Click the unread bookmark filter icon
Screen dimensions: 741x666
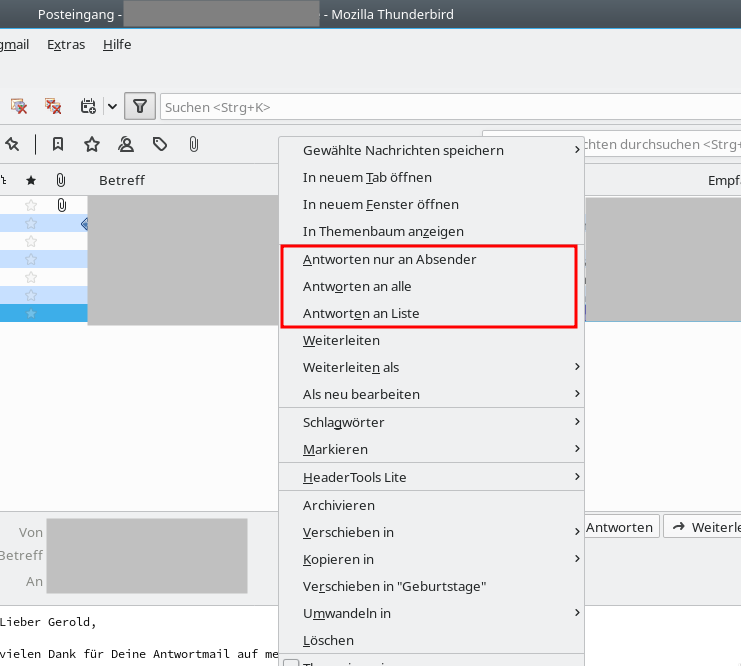click(58, 145)
